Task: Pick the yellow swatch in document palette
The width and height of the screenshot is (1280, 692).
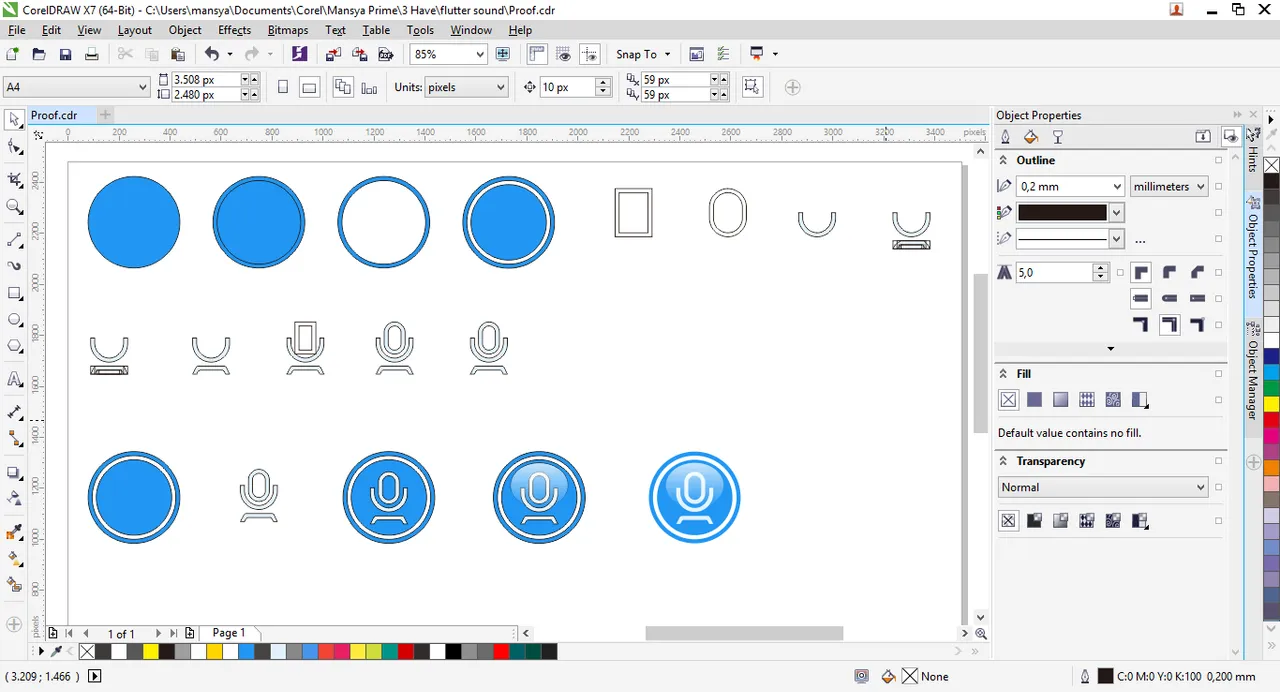Action: pyautogui.click(x=151, y=652)
